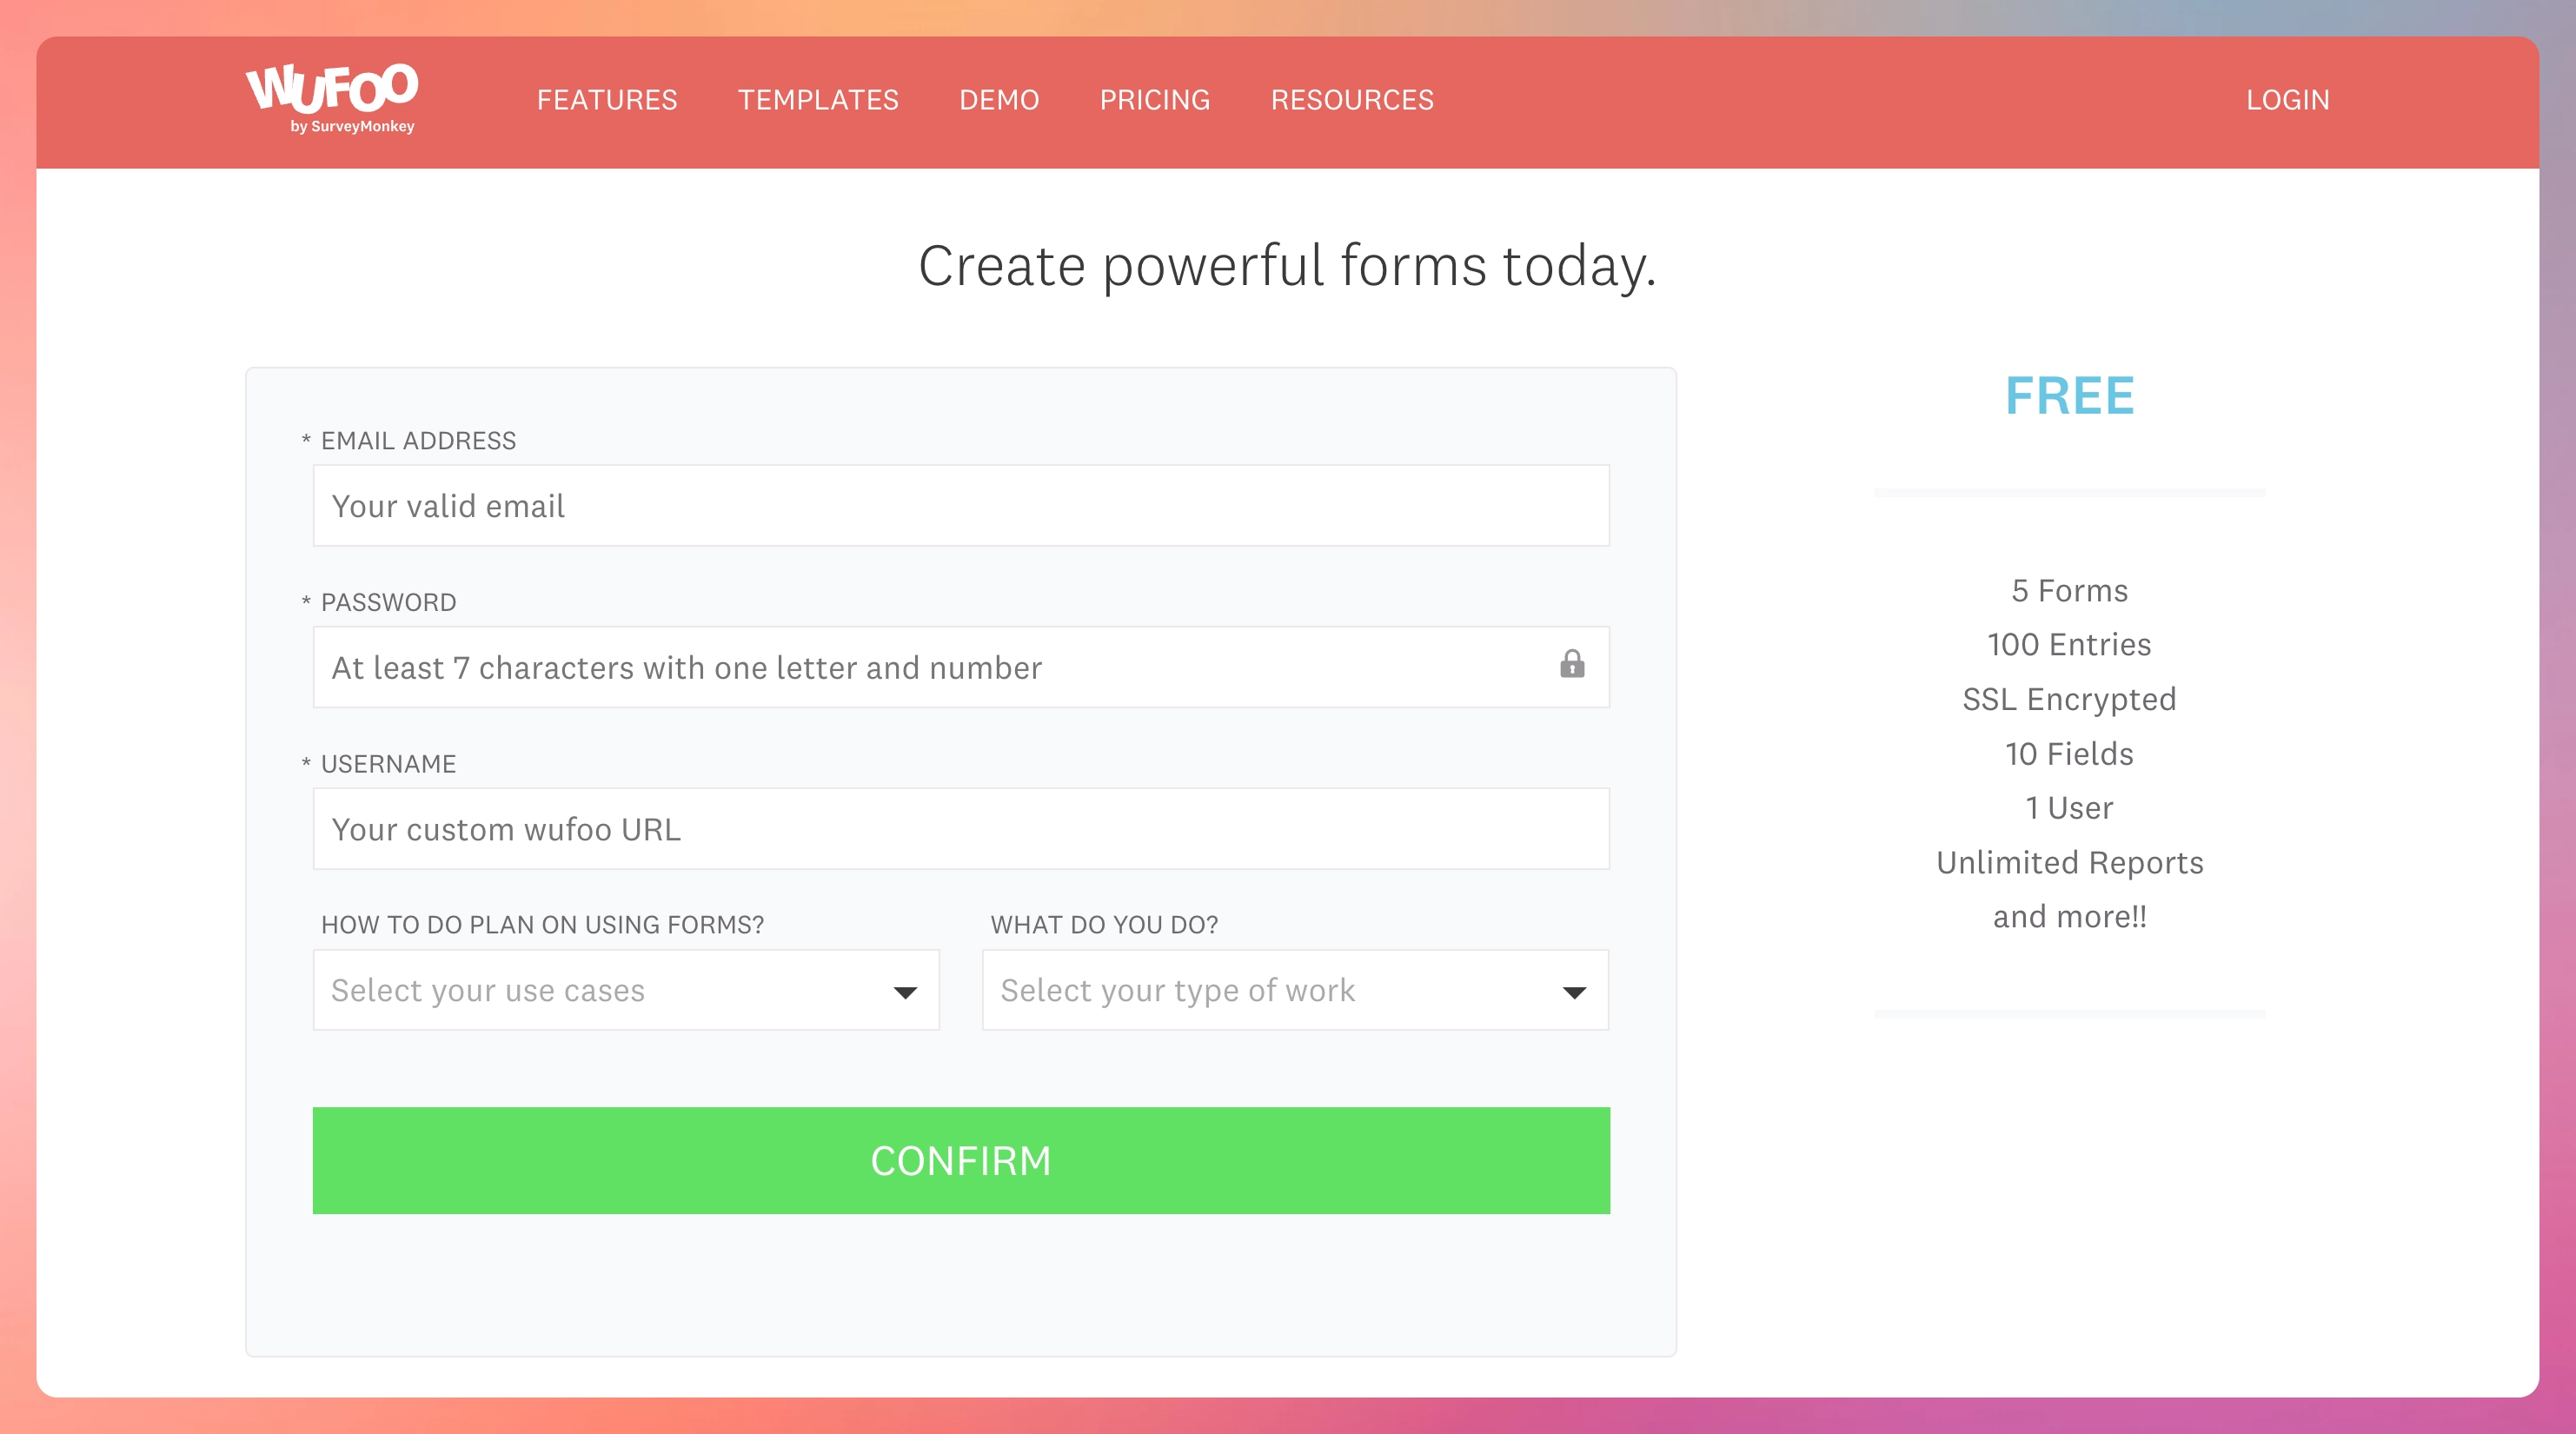Click the email address input field
The height and width of the screenshot is (1434, 2576).
point(960,507)
